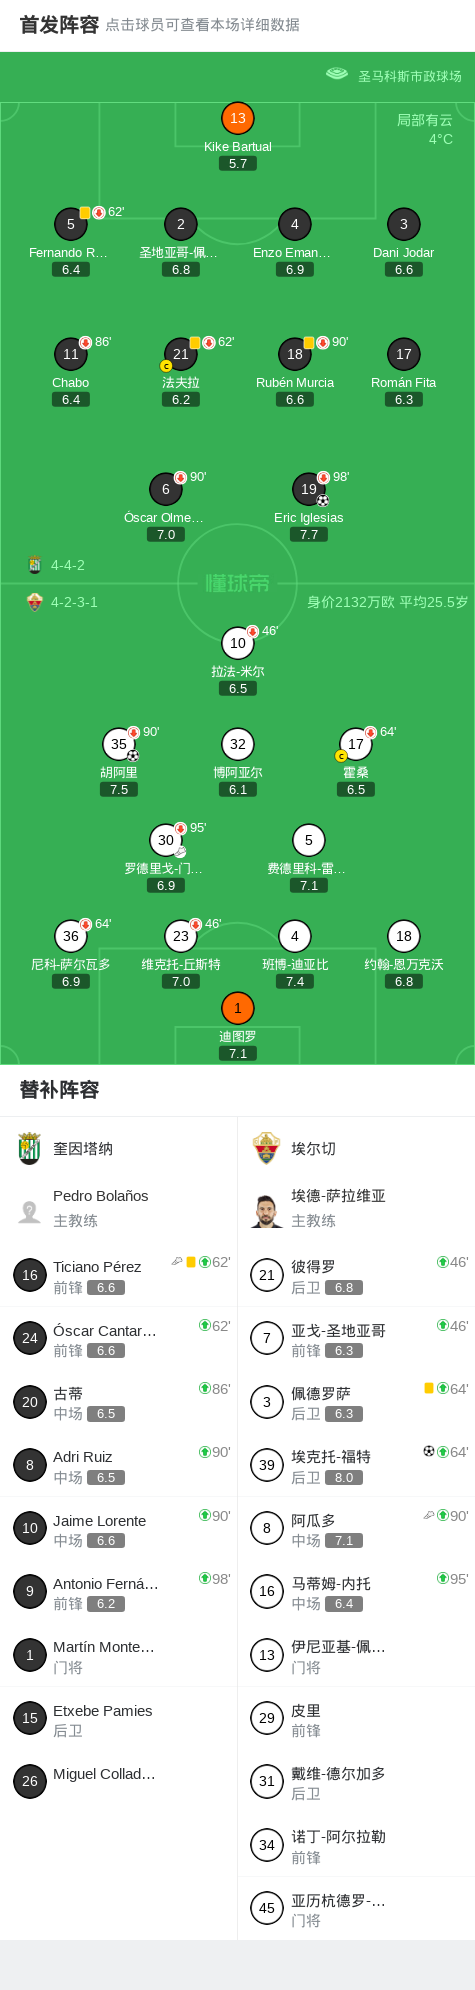The image size is (475, 1990).
Task: Click the 奎因塔纳 team badge in substitutes
Action: pyautogui.click(x=30, y=1148)
